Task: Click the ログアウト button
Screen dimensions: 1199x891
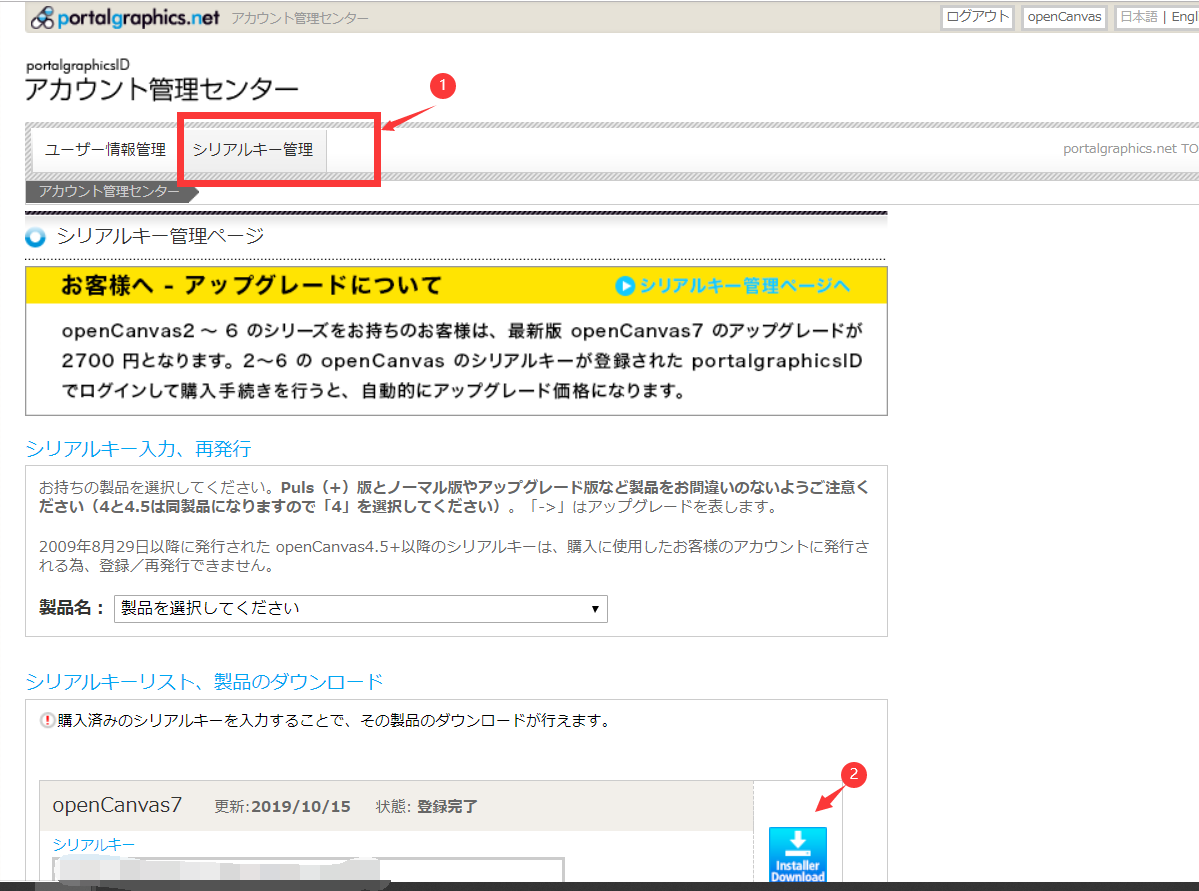Action: pos(977,17)
